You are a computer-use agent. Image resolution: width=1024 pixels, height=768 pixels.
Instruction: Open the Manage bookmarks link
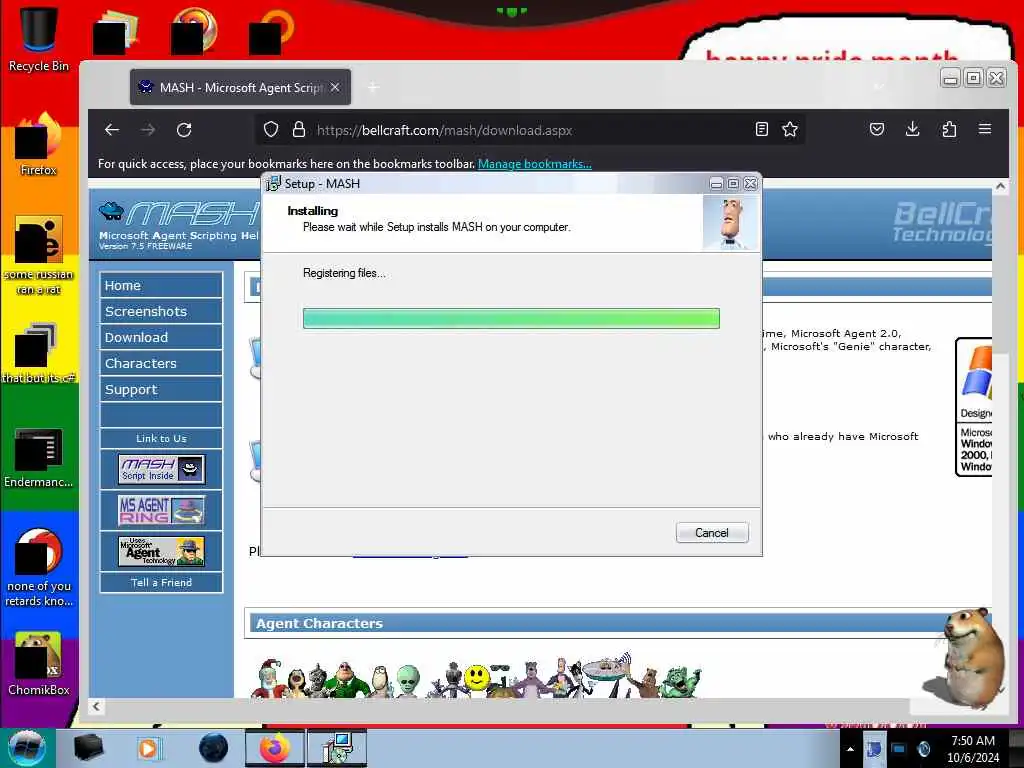tap(534, 164)
